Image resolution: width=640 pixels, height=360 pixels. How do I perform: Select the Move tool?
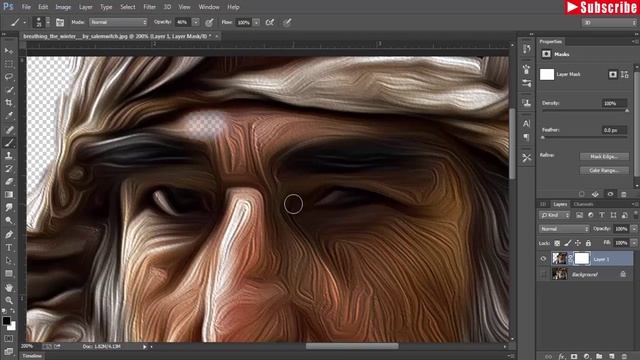point(9,51)
